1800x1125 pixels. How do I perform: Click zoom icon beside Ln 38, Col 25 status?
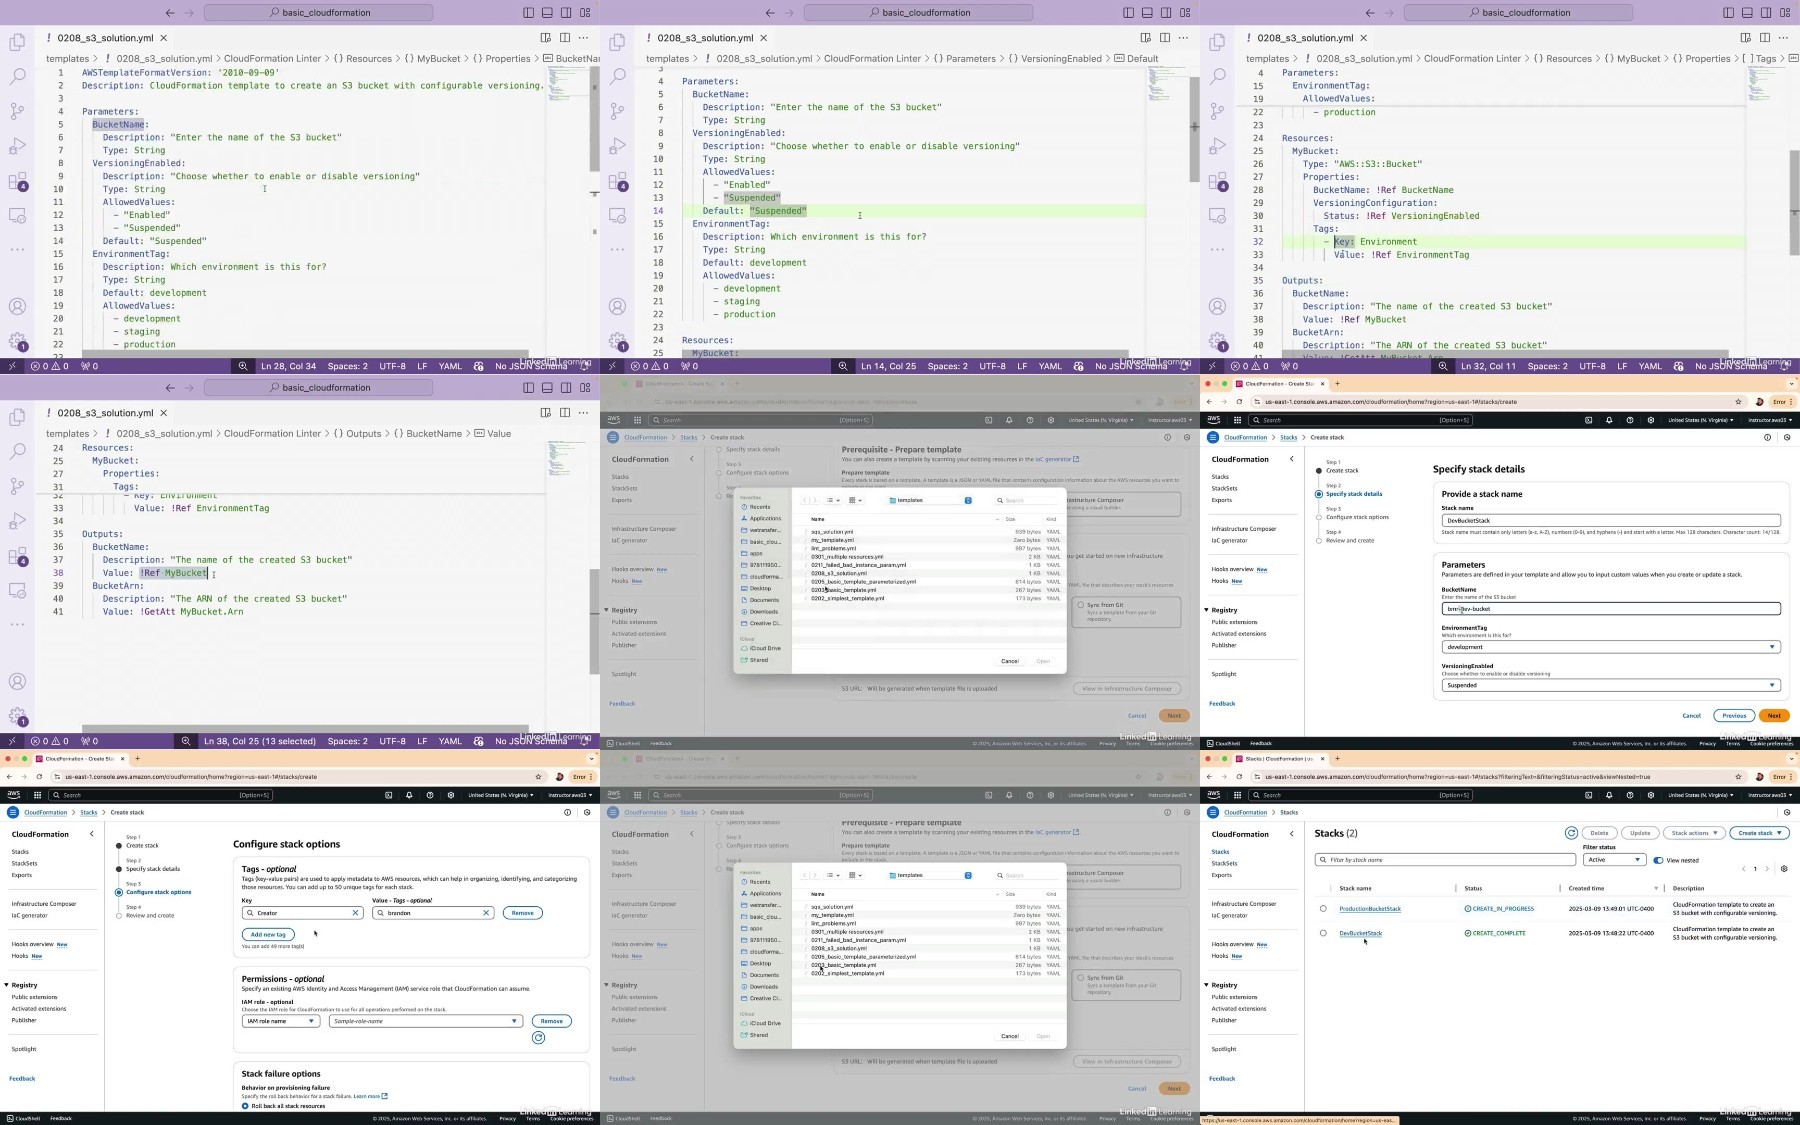(186, 741)
